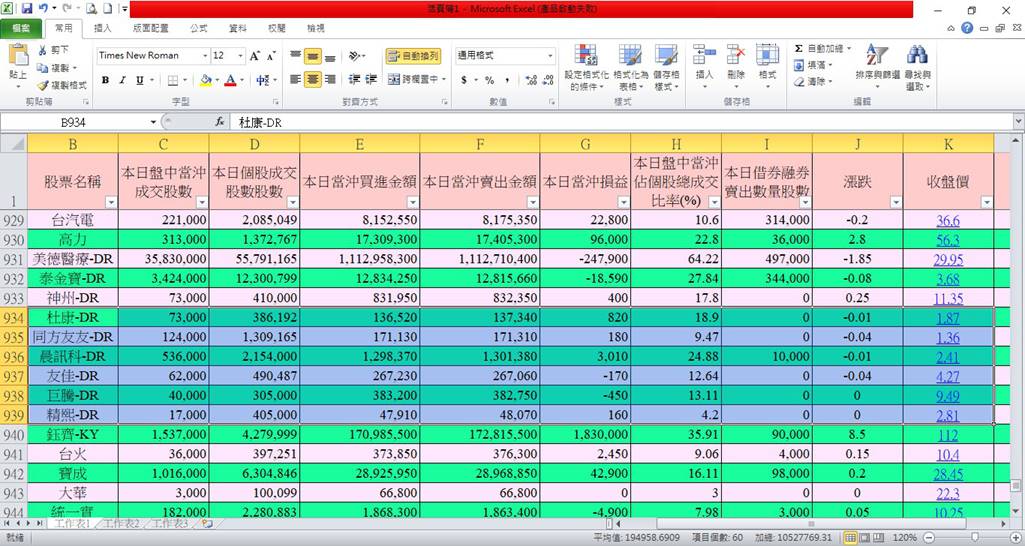This screenshot has height=546, width=1025.
Task: Open filter dropdown for 股票名稱 column
Action: pyautogui.click(x=110, y=202)
